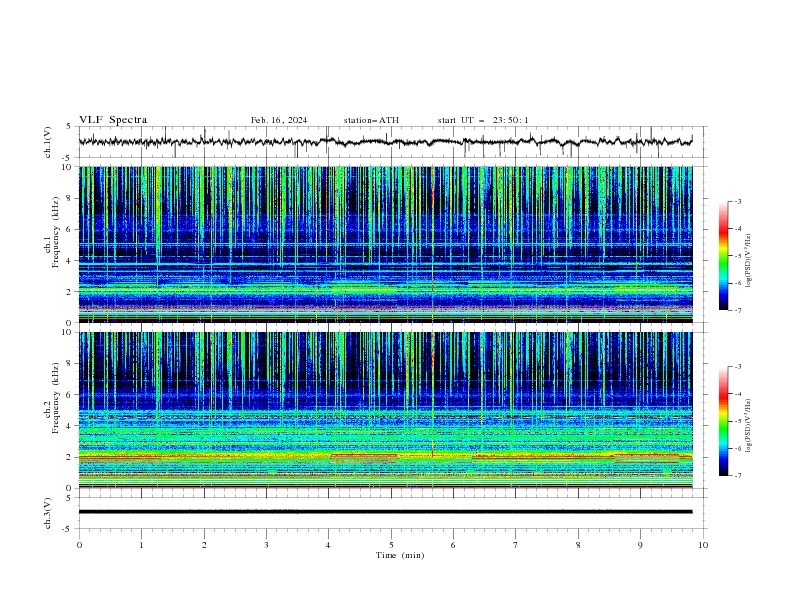Click the "ch.3(V)" axis label
Viewport: 792px width, 612px height.
[48, 513]
